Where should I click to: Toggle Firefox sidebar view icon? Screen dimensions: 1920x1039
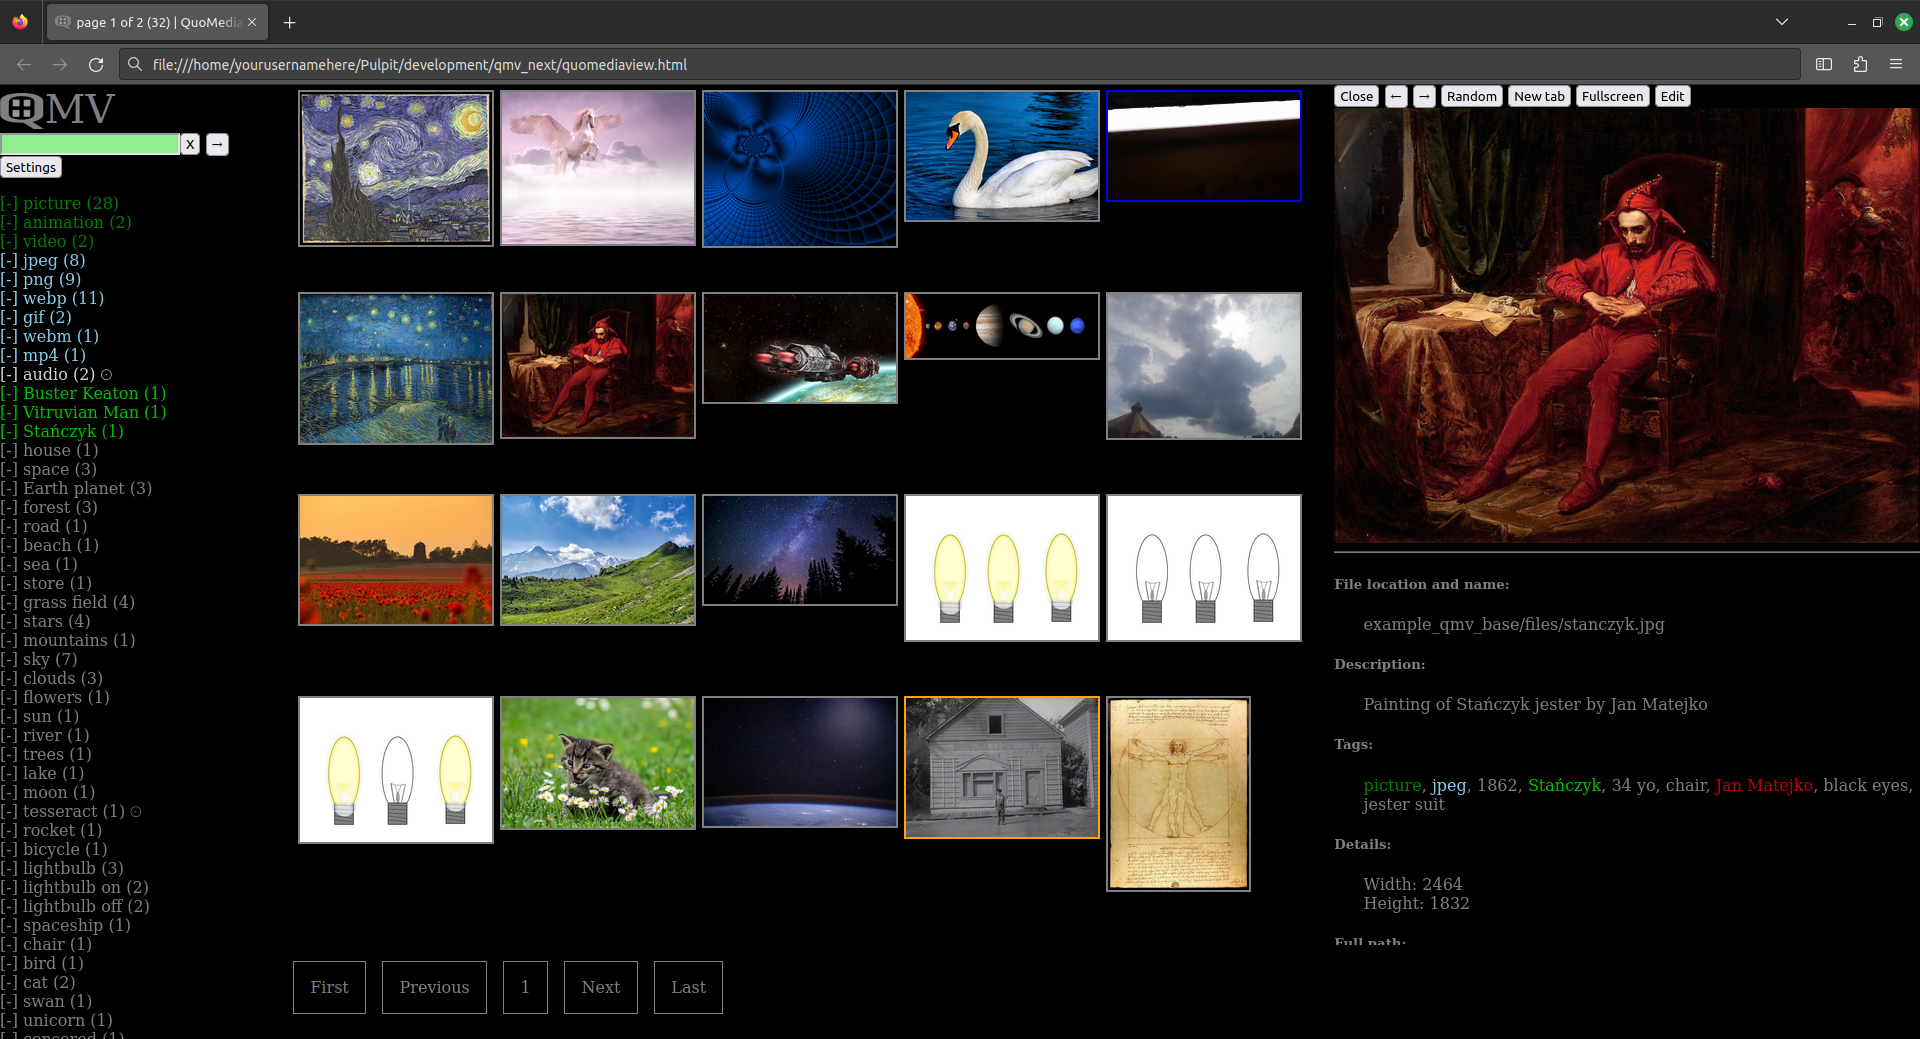1824,64
